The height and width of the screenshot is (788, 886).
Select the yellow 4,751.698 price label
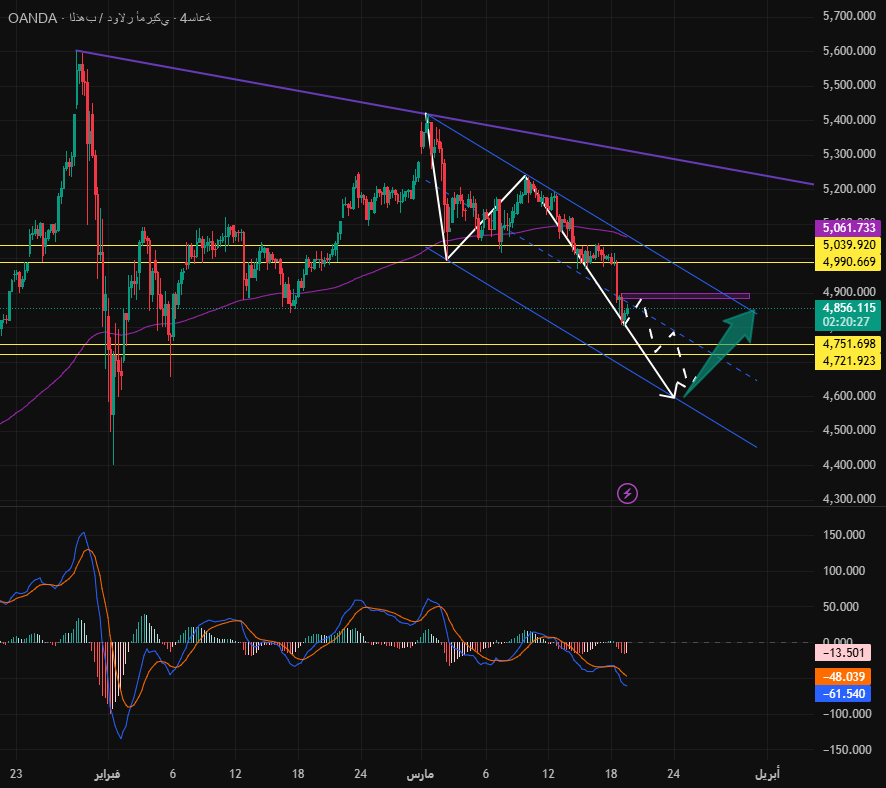pyautogui.click(x=848, y=343)
